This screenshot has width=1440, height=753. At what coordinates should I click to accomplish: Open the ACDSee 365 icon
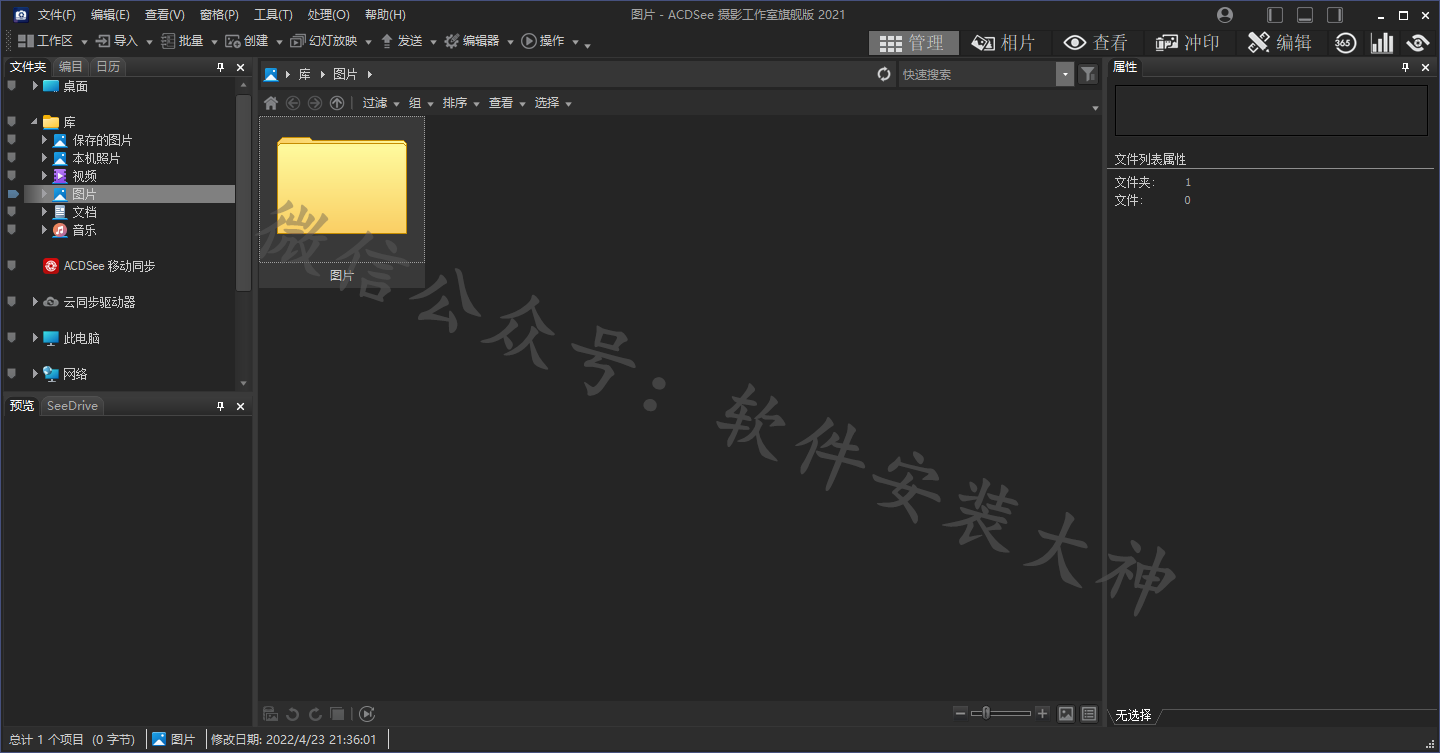tap(1345, 42)
